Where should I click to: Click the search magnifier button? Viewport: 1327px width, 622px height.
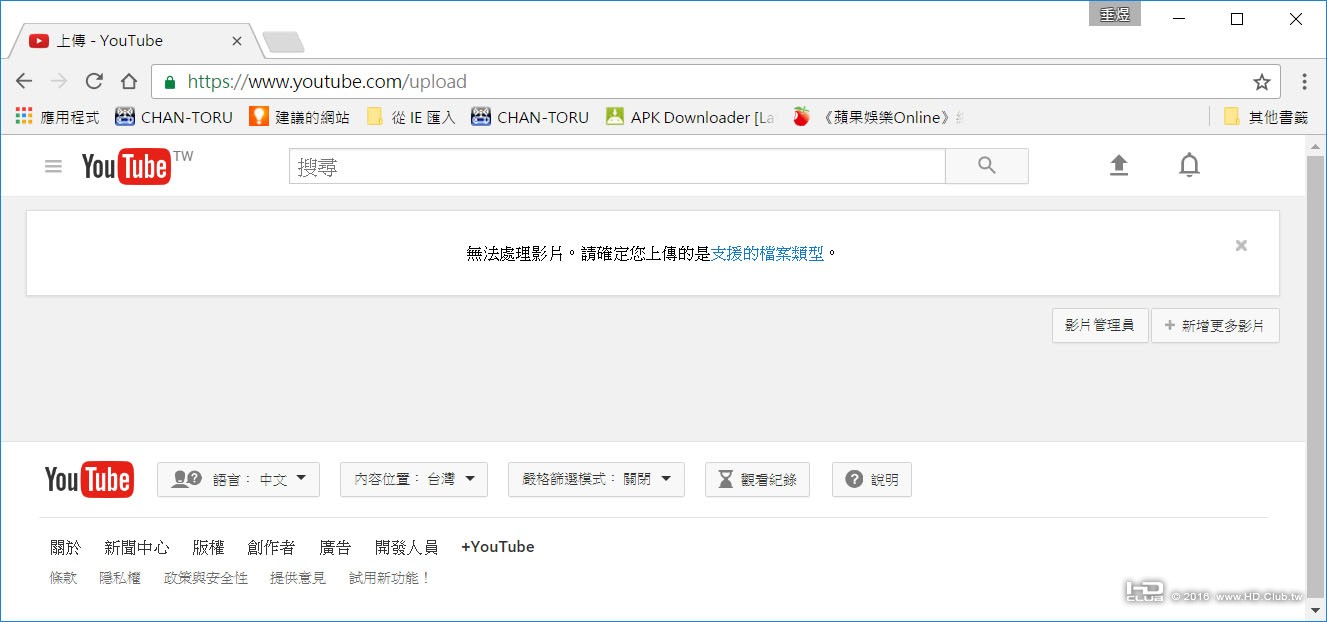987,166
